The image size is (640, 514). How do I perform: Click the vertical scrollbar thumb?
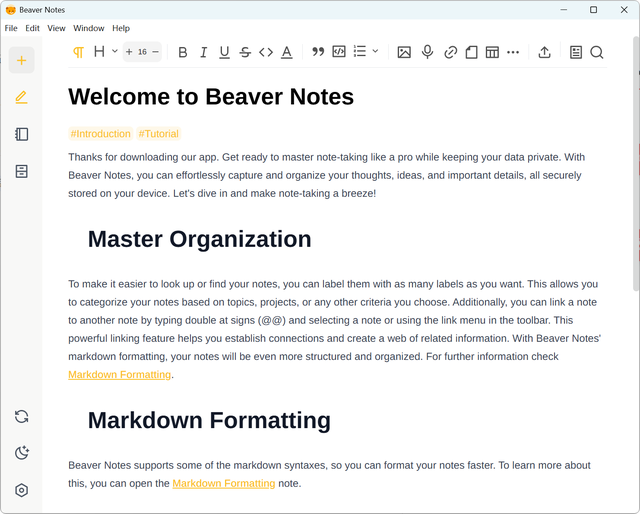point(636,163)
